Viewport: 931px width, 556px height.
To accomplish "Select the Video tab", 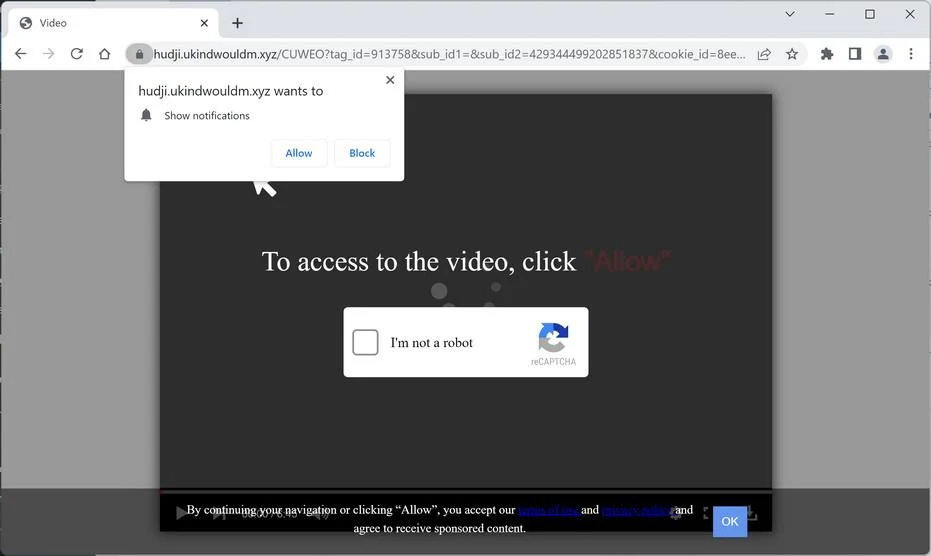I will coord(113,23).
